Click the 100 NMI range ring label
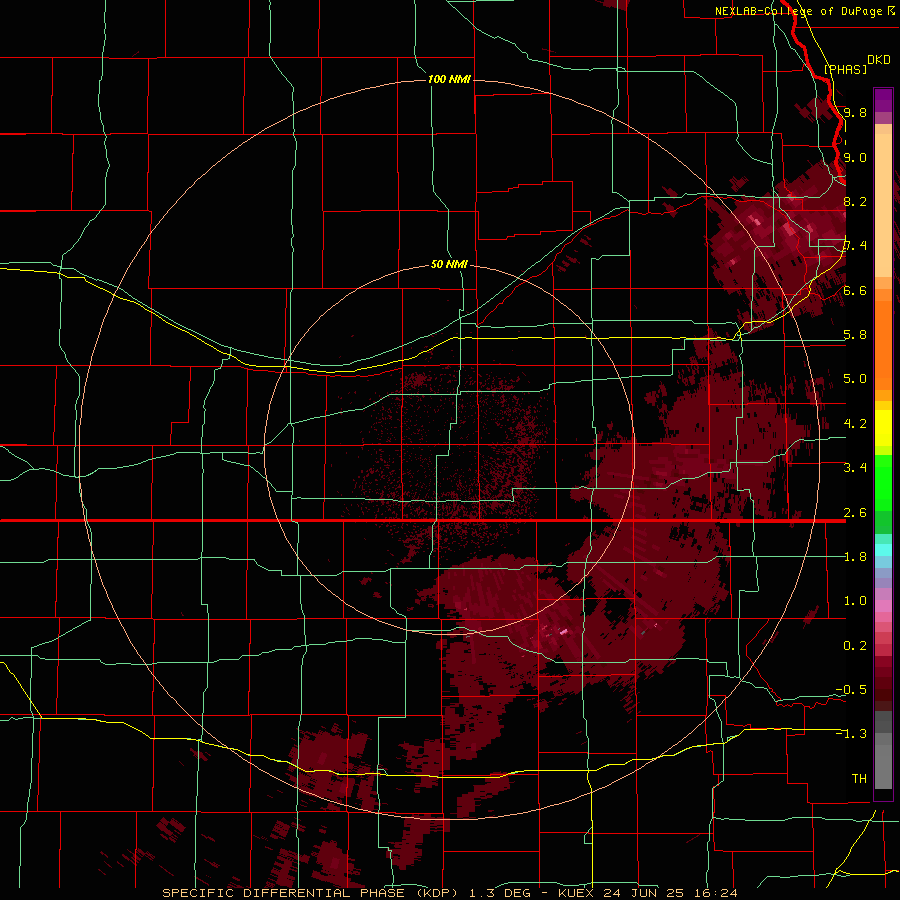This screenshot has width=900, height=900. (x=449, y=79)
